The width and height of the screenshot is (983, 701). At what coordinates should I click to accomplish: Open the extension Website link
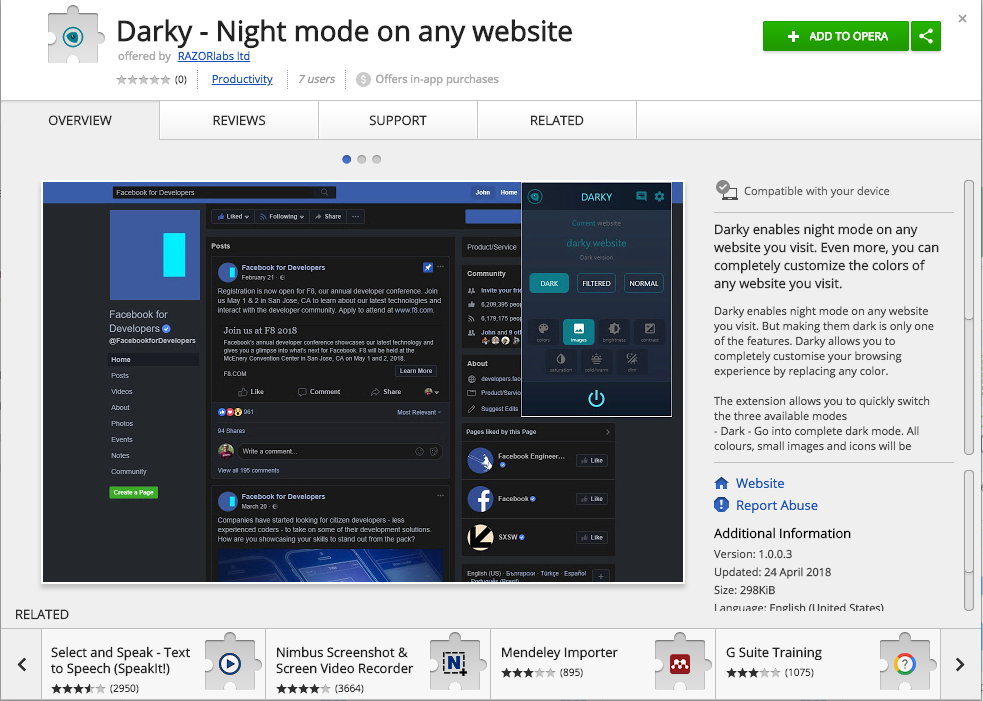760,483
